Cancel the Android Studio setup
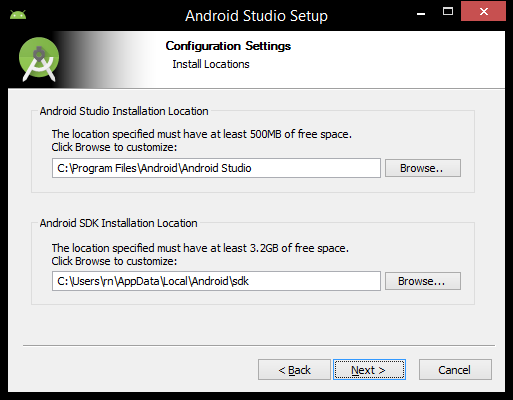The image size is (513, 400). [x=455, y=370]
